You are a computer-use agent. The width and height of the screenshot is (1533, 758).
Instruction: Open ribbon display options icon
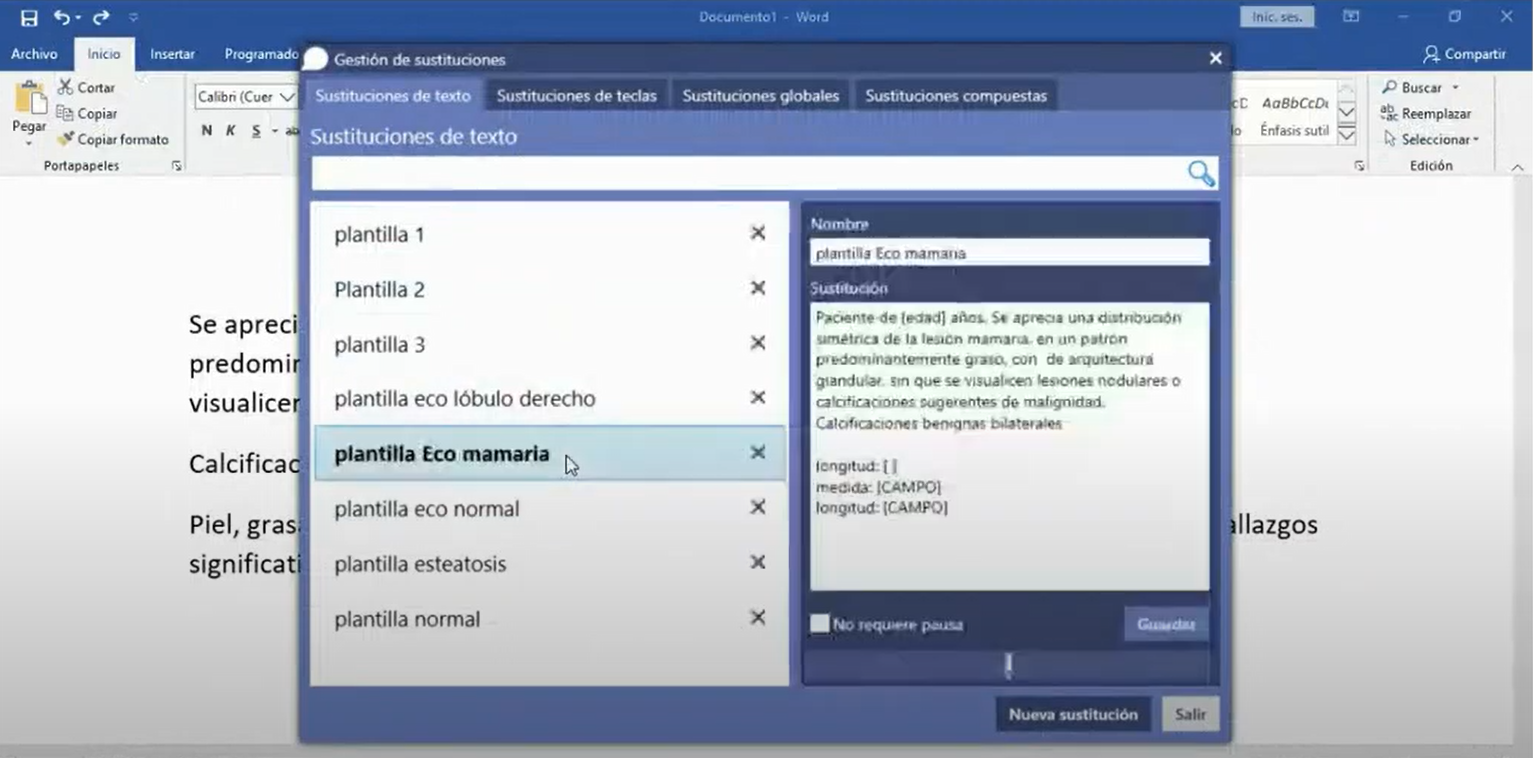(1351, 17)
